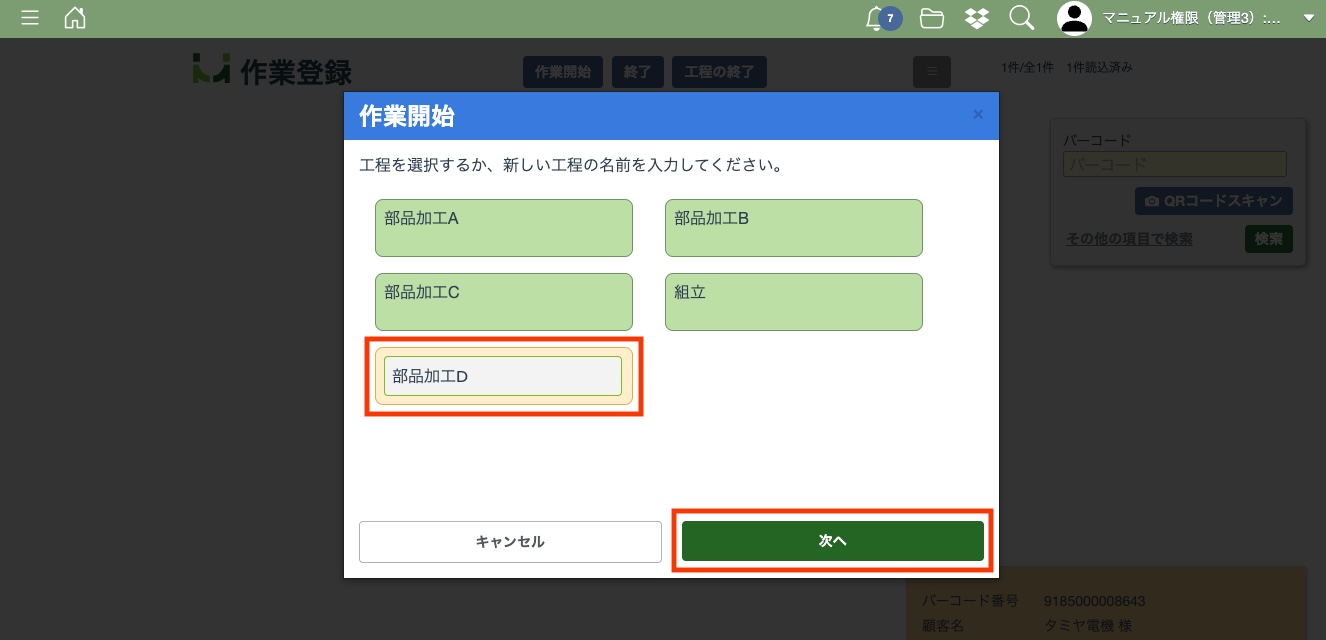Viewport: 1326px width, 640px height.
Task: Expand the user account dropdown arrow
Action: 1308,18
